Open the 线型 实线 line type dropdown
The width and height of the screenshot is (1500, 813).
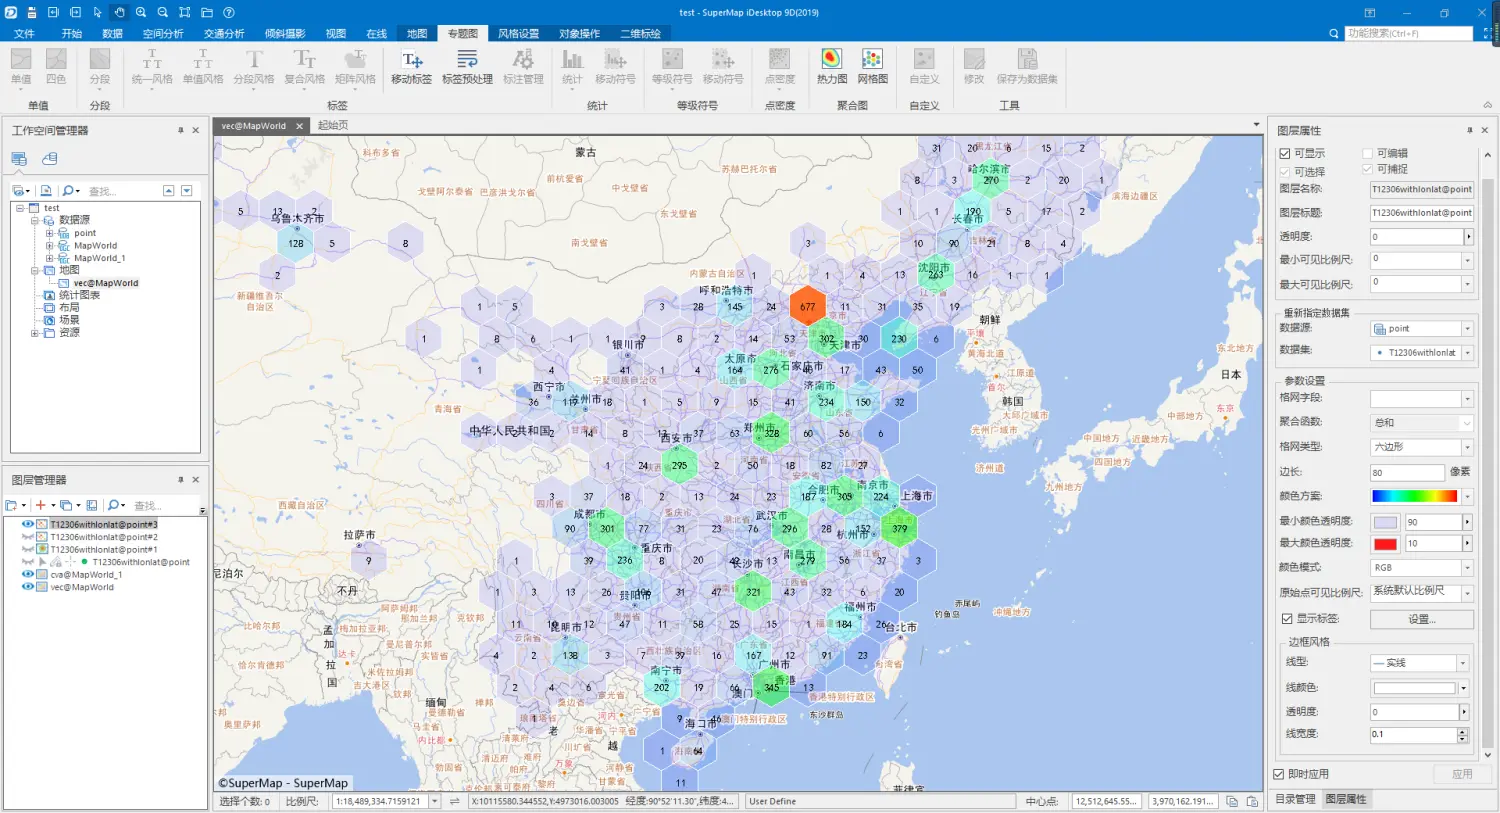pyautogui.click(x=1462, y=663)
